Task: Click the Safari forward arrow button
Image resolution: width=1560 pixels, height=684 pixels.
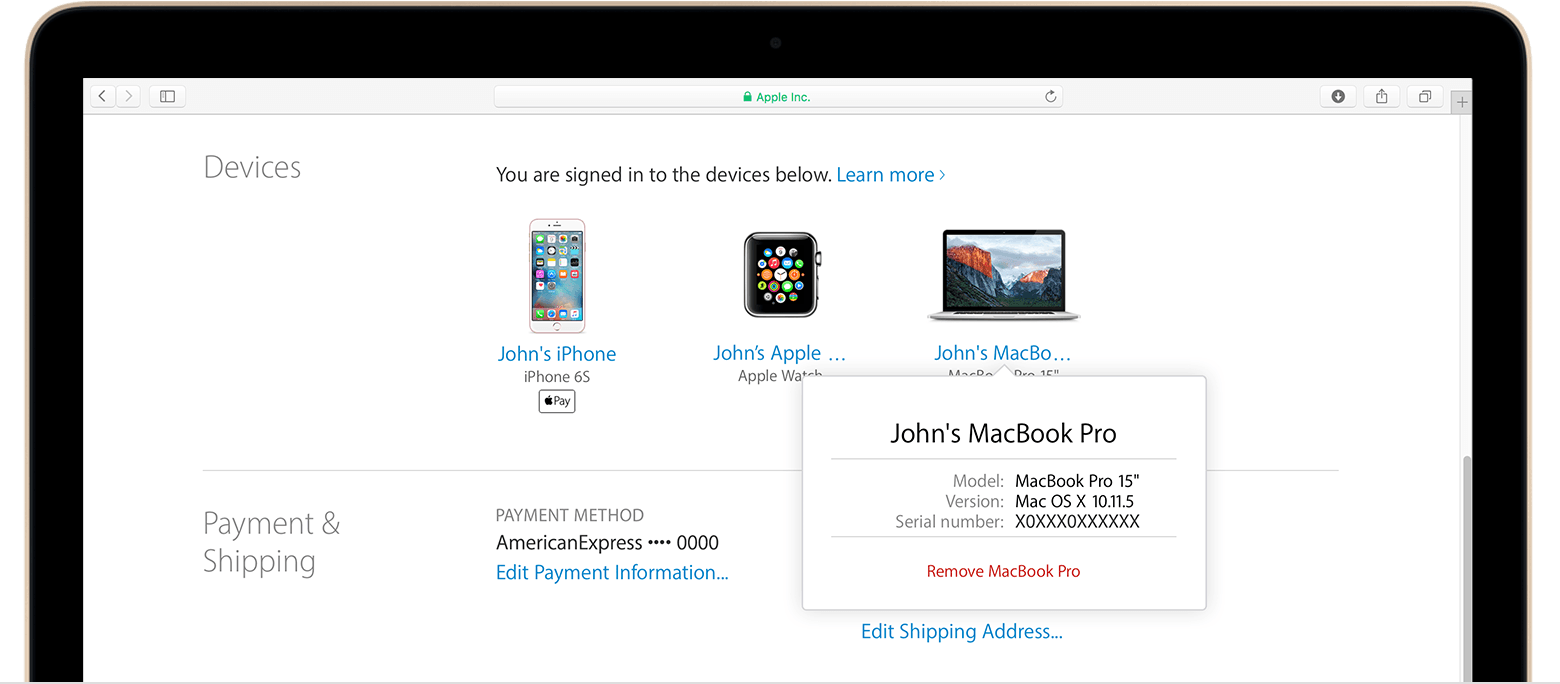Action: (x=128, y=96)
